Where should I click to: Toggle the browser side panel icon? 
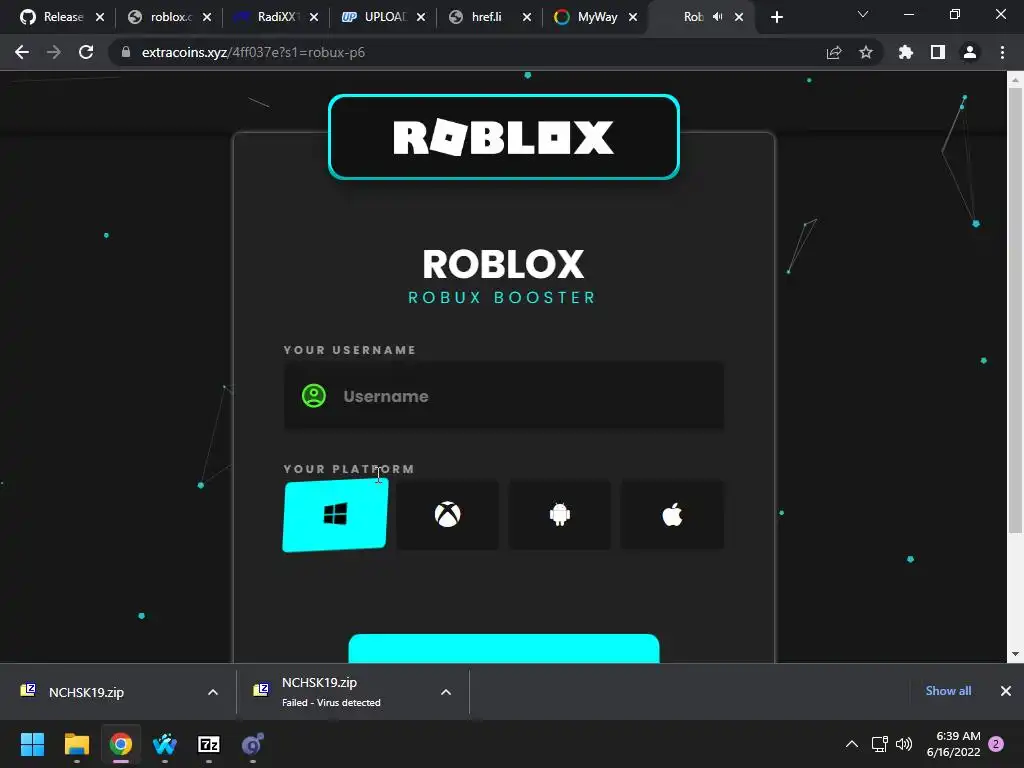click(938, 52)
